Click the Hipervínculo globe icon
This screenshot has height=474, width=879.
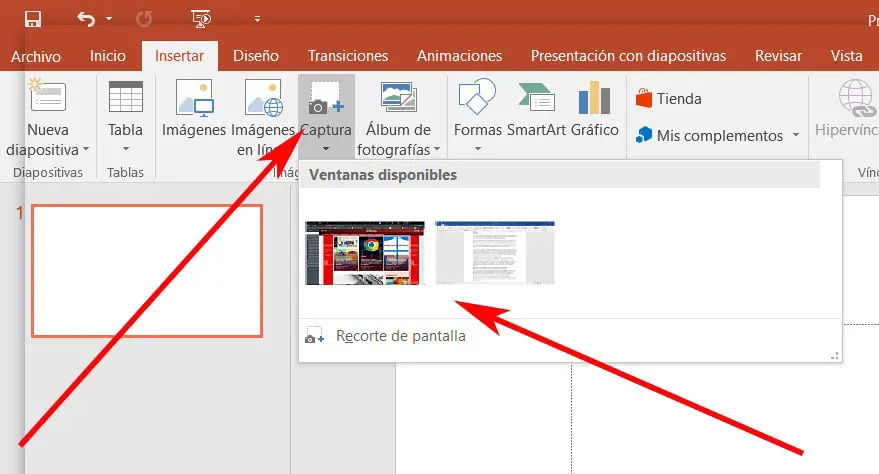[x=857, y=97]
